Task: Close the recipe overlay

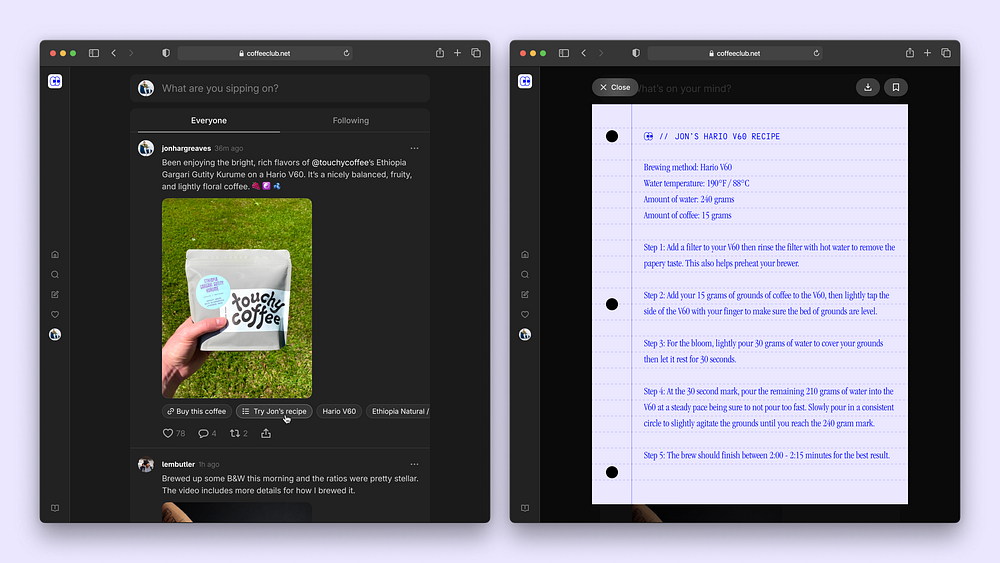Action: 615,87
